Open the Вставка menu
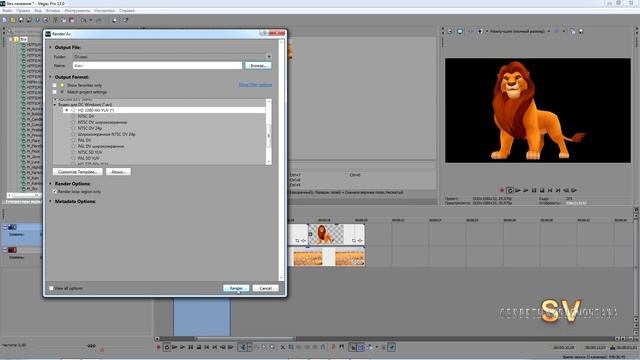Image resolution: width=640 pixels, height=360 pixels. click(x=53, y=11)
